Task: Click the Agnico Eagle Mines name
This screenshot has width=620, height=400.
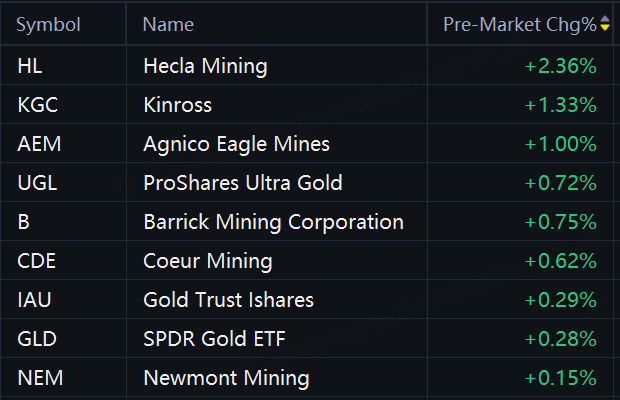Action: pyautogui.click(x=236, y=144)
